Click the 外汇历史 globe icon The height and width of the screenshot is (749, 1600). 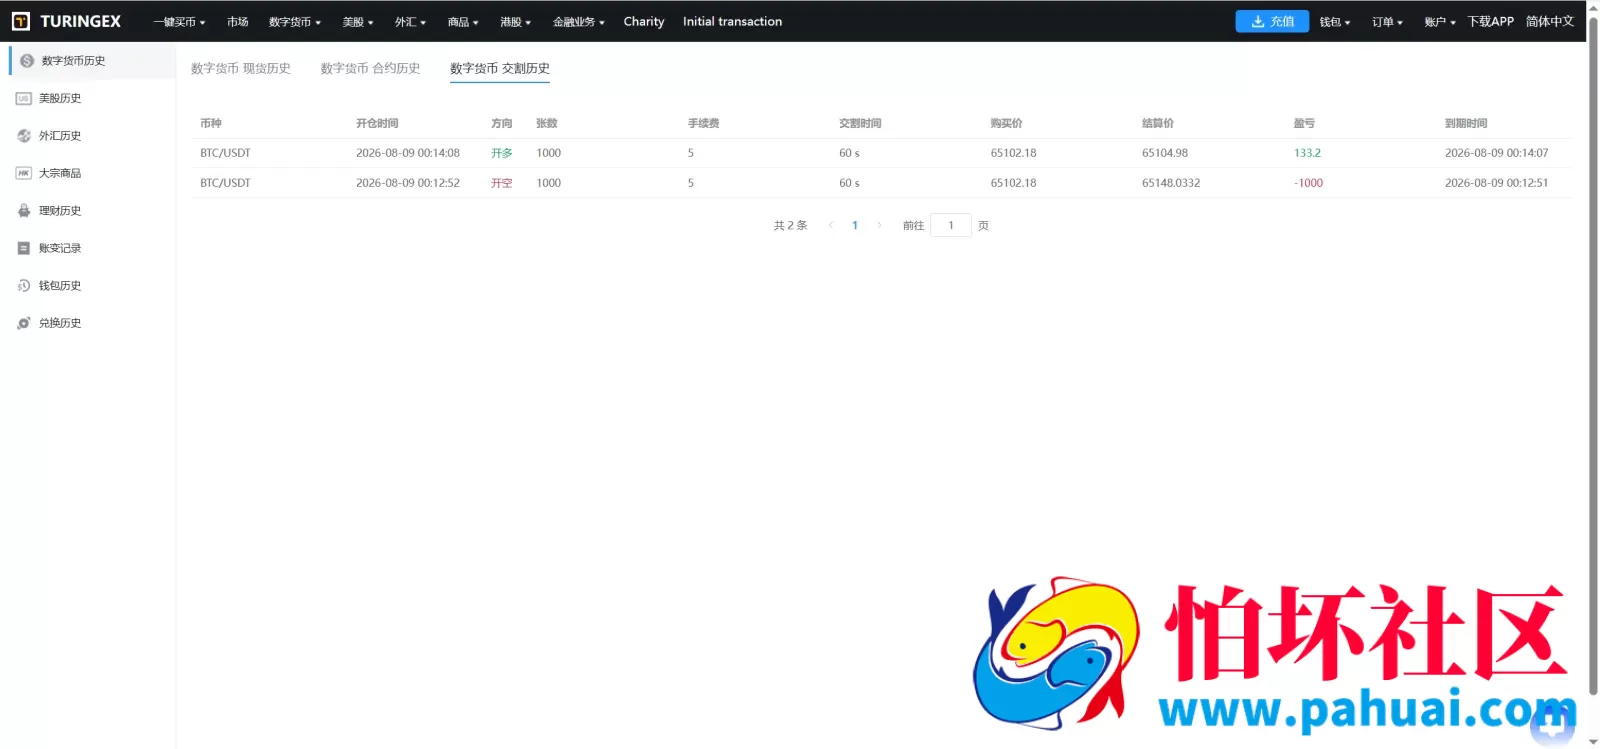tap(24, 136)
